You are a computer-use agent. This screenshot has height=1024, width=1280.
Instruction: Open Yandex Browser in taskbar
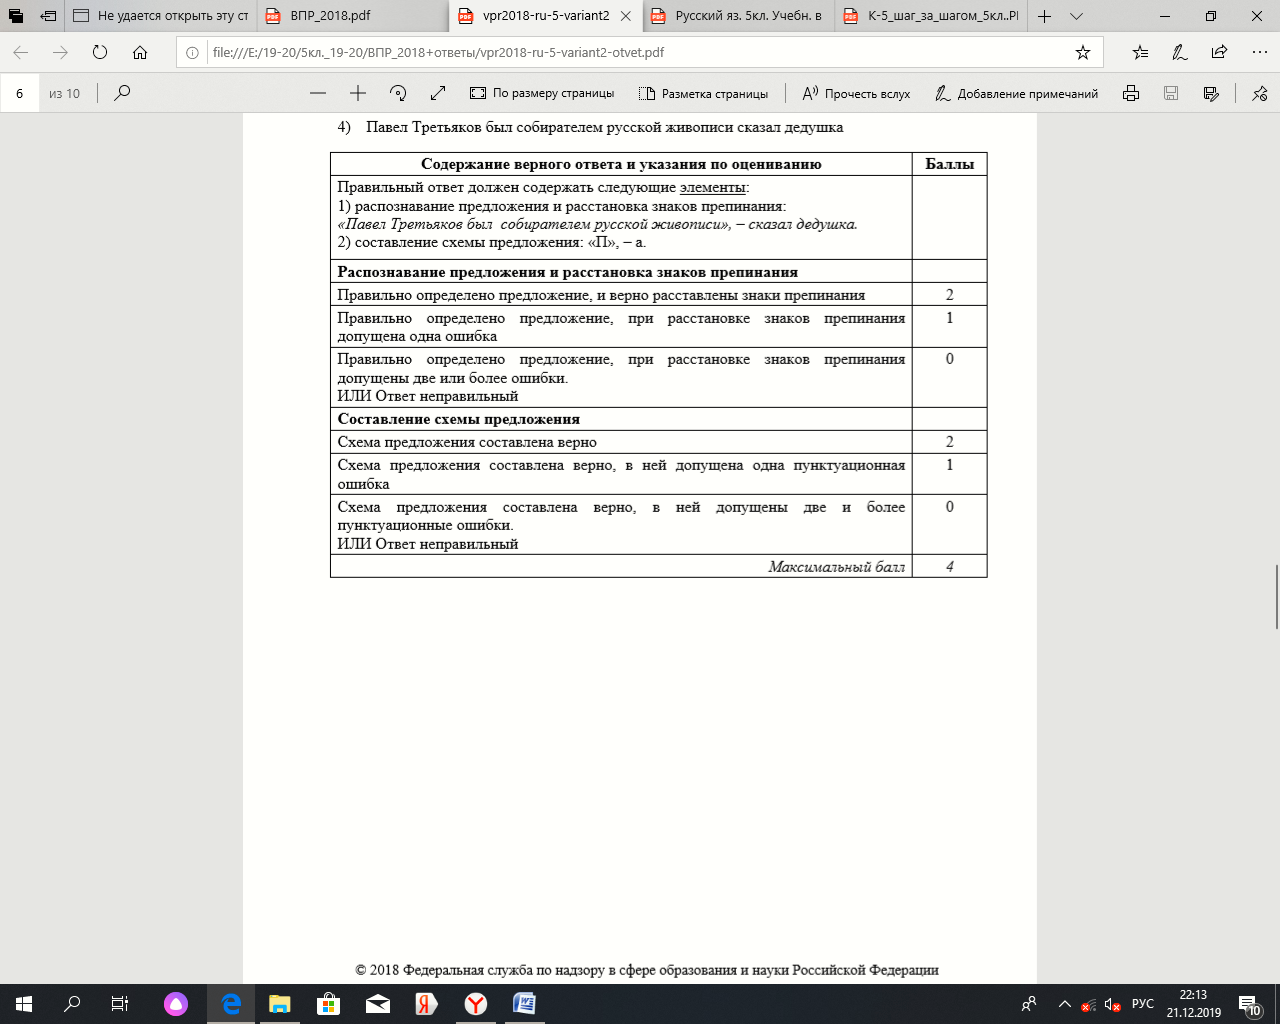tap(476, 1004)
